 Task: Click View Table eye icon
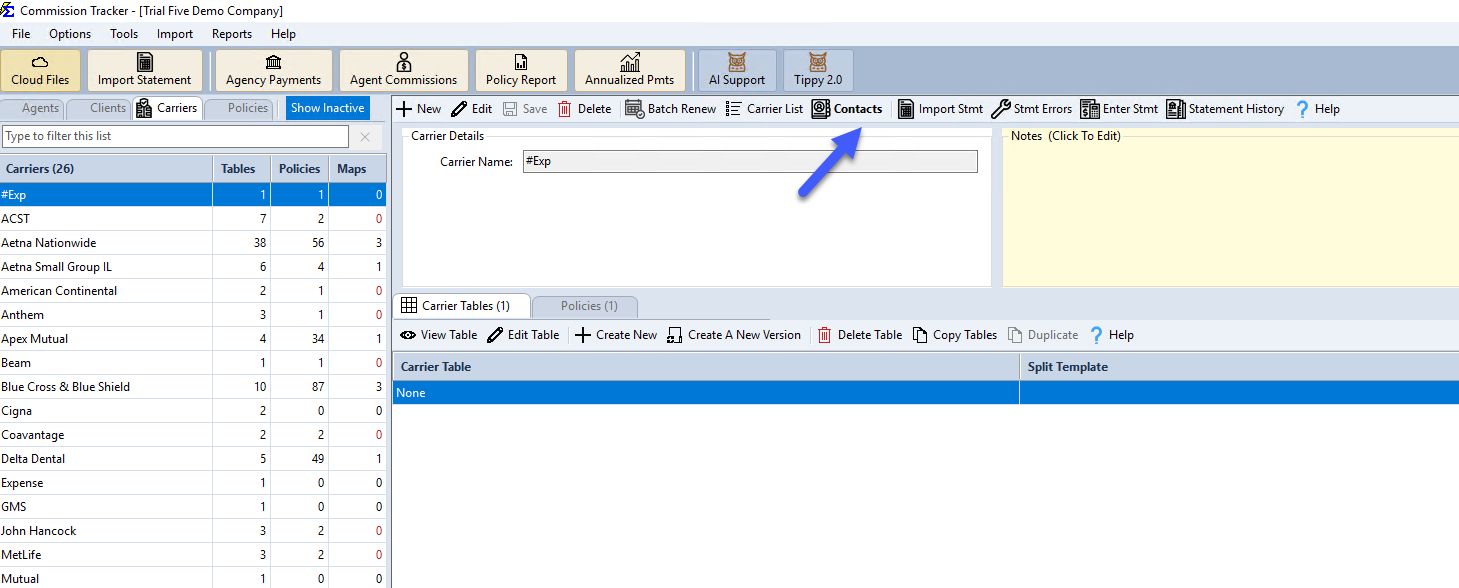click(439, 335)
